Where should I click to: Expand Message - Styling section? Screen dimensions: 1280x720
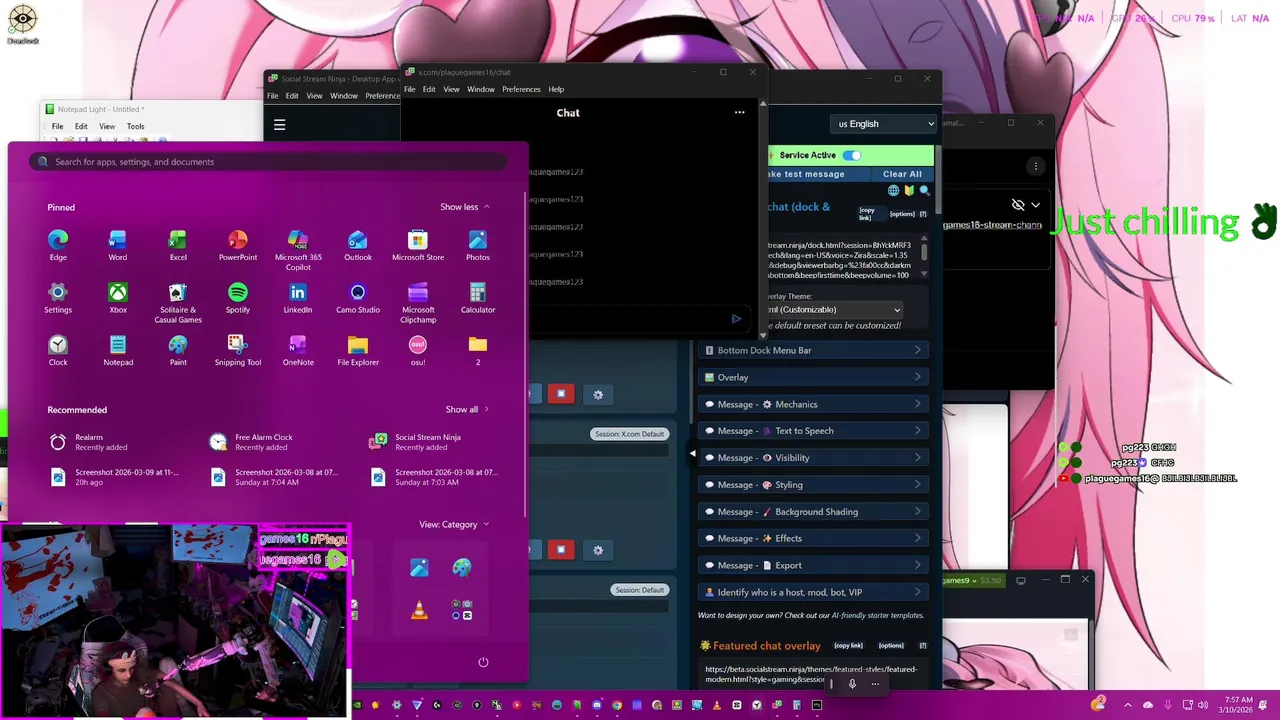(x=814, y=485)
